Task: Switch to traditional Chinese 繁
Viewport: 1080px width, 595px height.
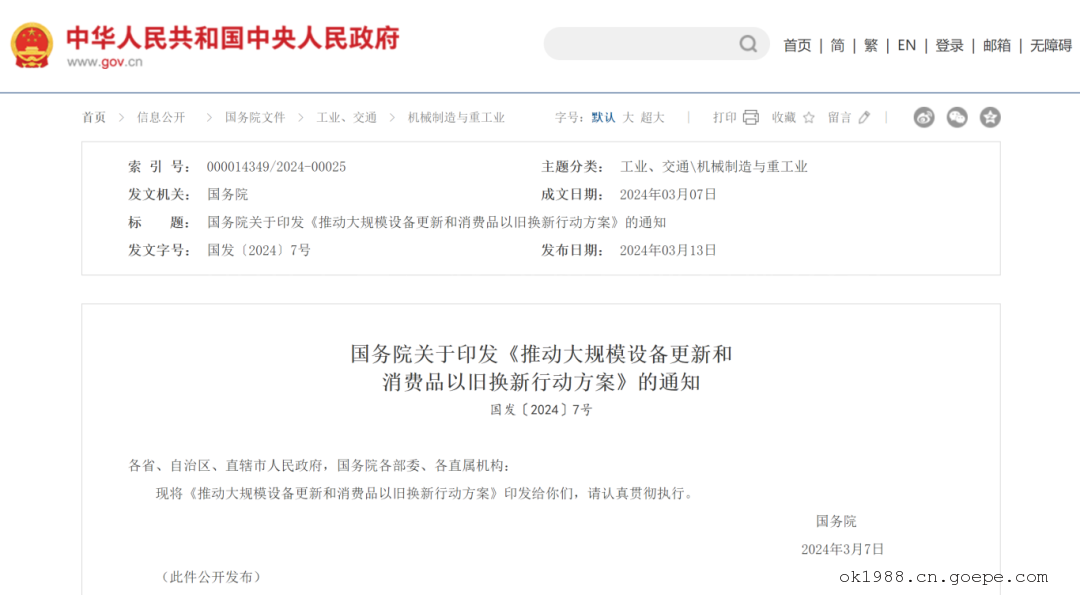Action: pyautogui.click(x=871, y=45)
